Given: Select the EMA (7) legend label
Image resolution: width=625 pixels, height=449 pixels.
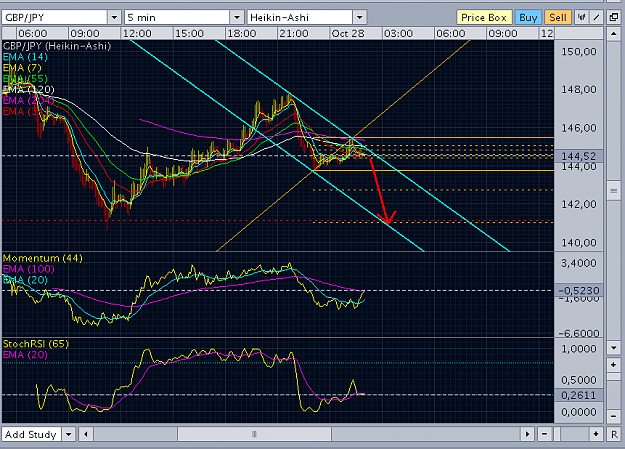Looking at the screenshot, I should tap(22, 68).
